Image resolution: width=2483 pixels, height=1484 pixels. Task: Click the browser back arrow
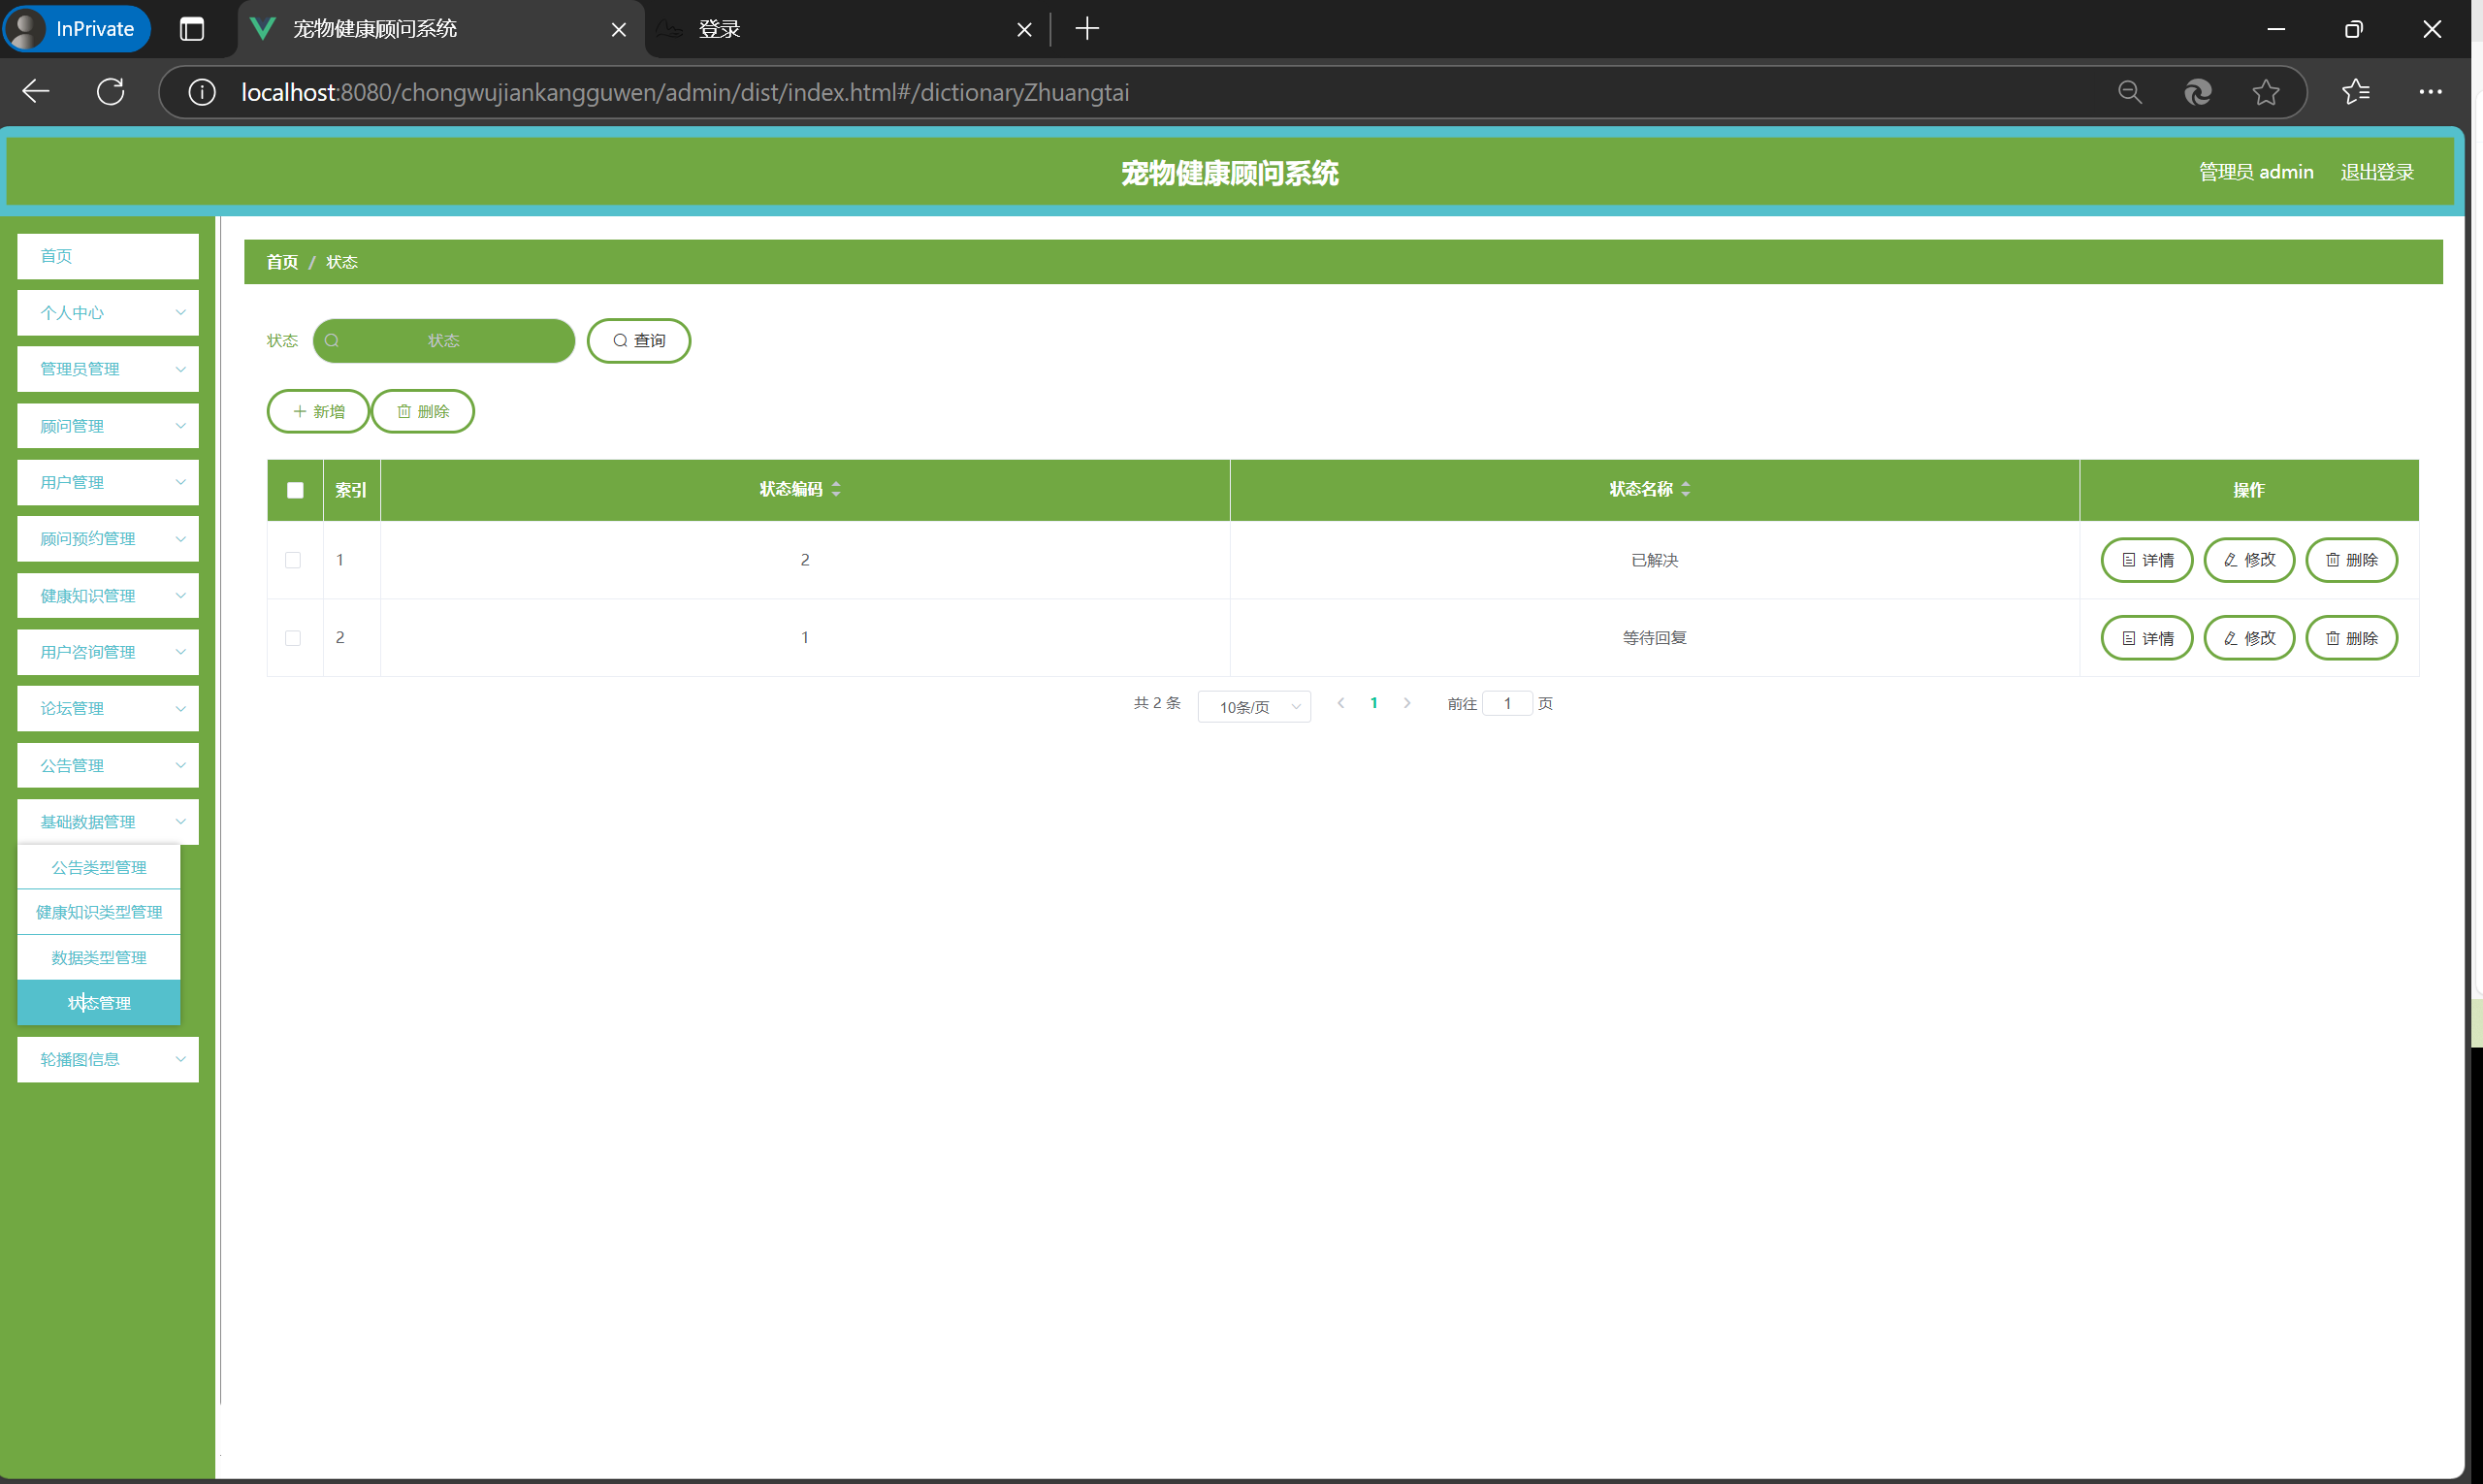coord(36,92)
